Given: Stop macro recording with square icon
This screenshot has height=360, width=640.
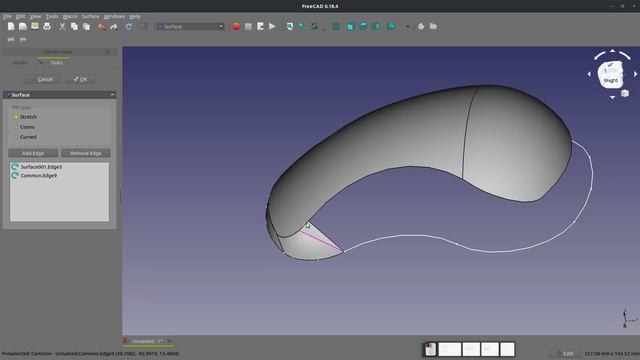Looking at the screenshot, I should [x=248, y=27].
